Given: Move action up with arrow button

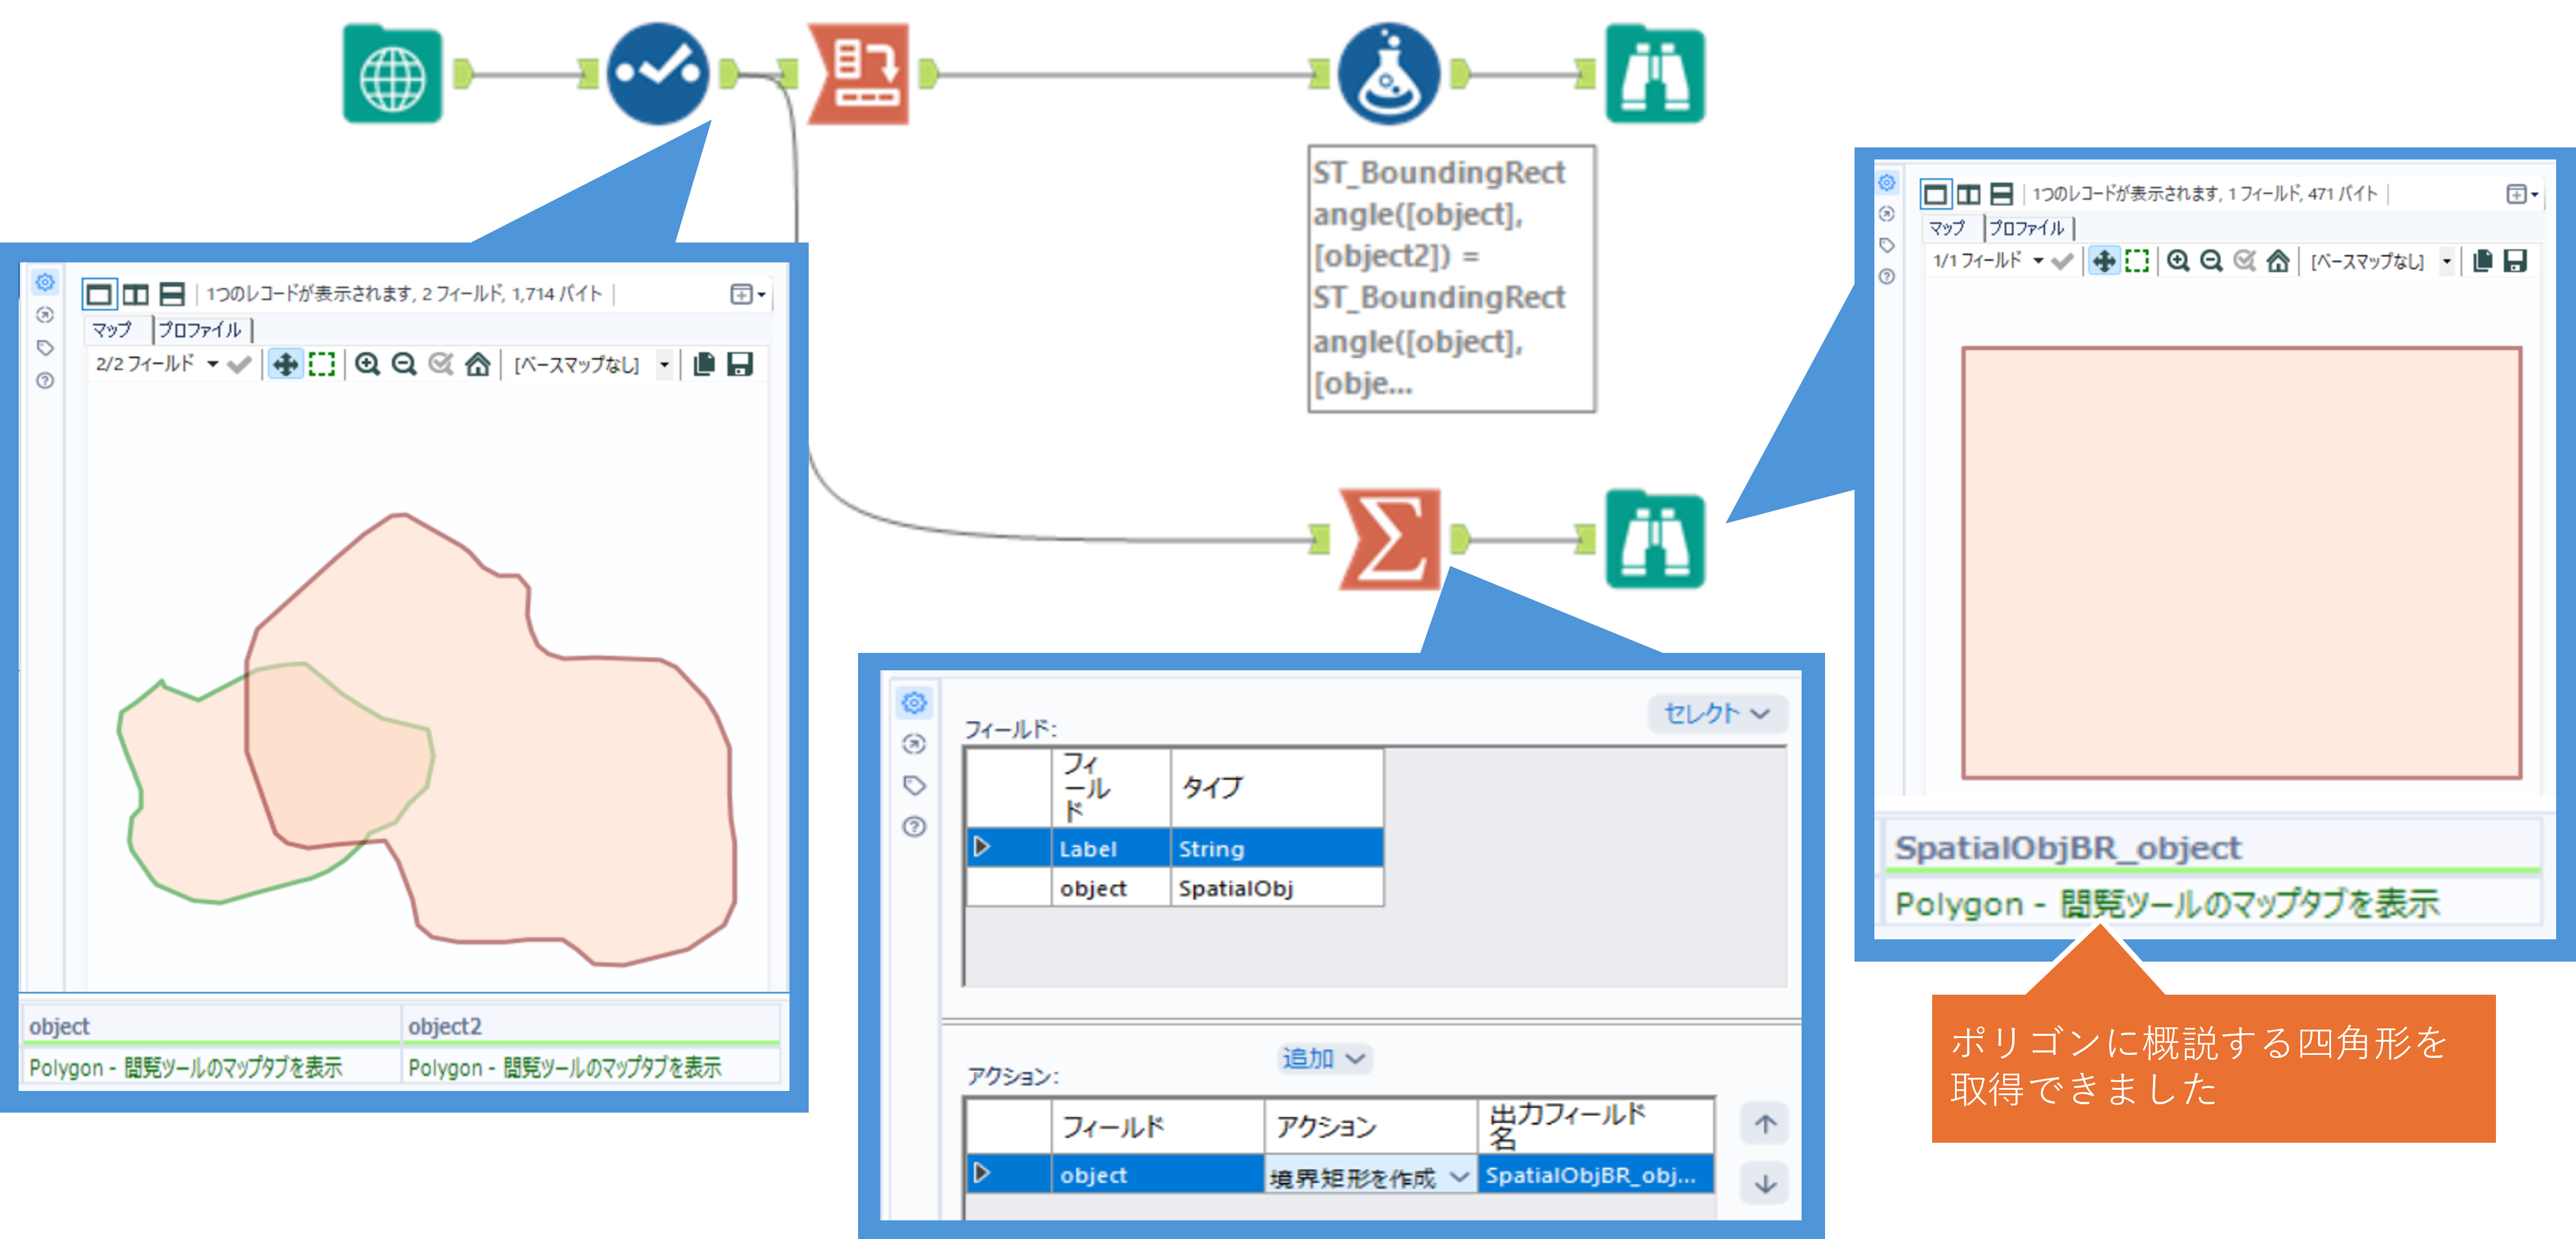Looking at the screenshot, I should (x=1765, y=1124).
